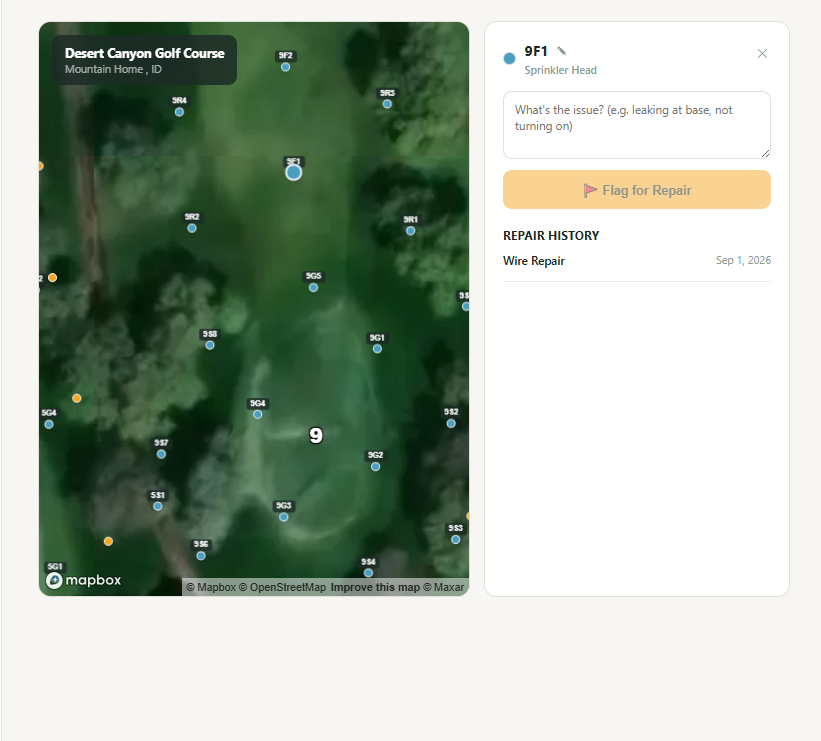Select the 9S6 sprinkler marker
Viewport: 821px width, 741px height.
coord(201,556)
